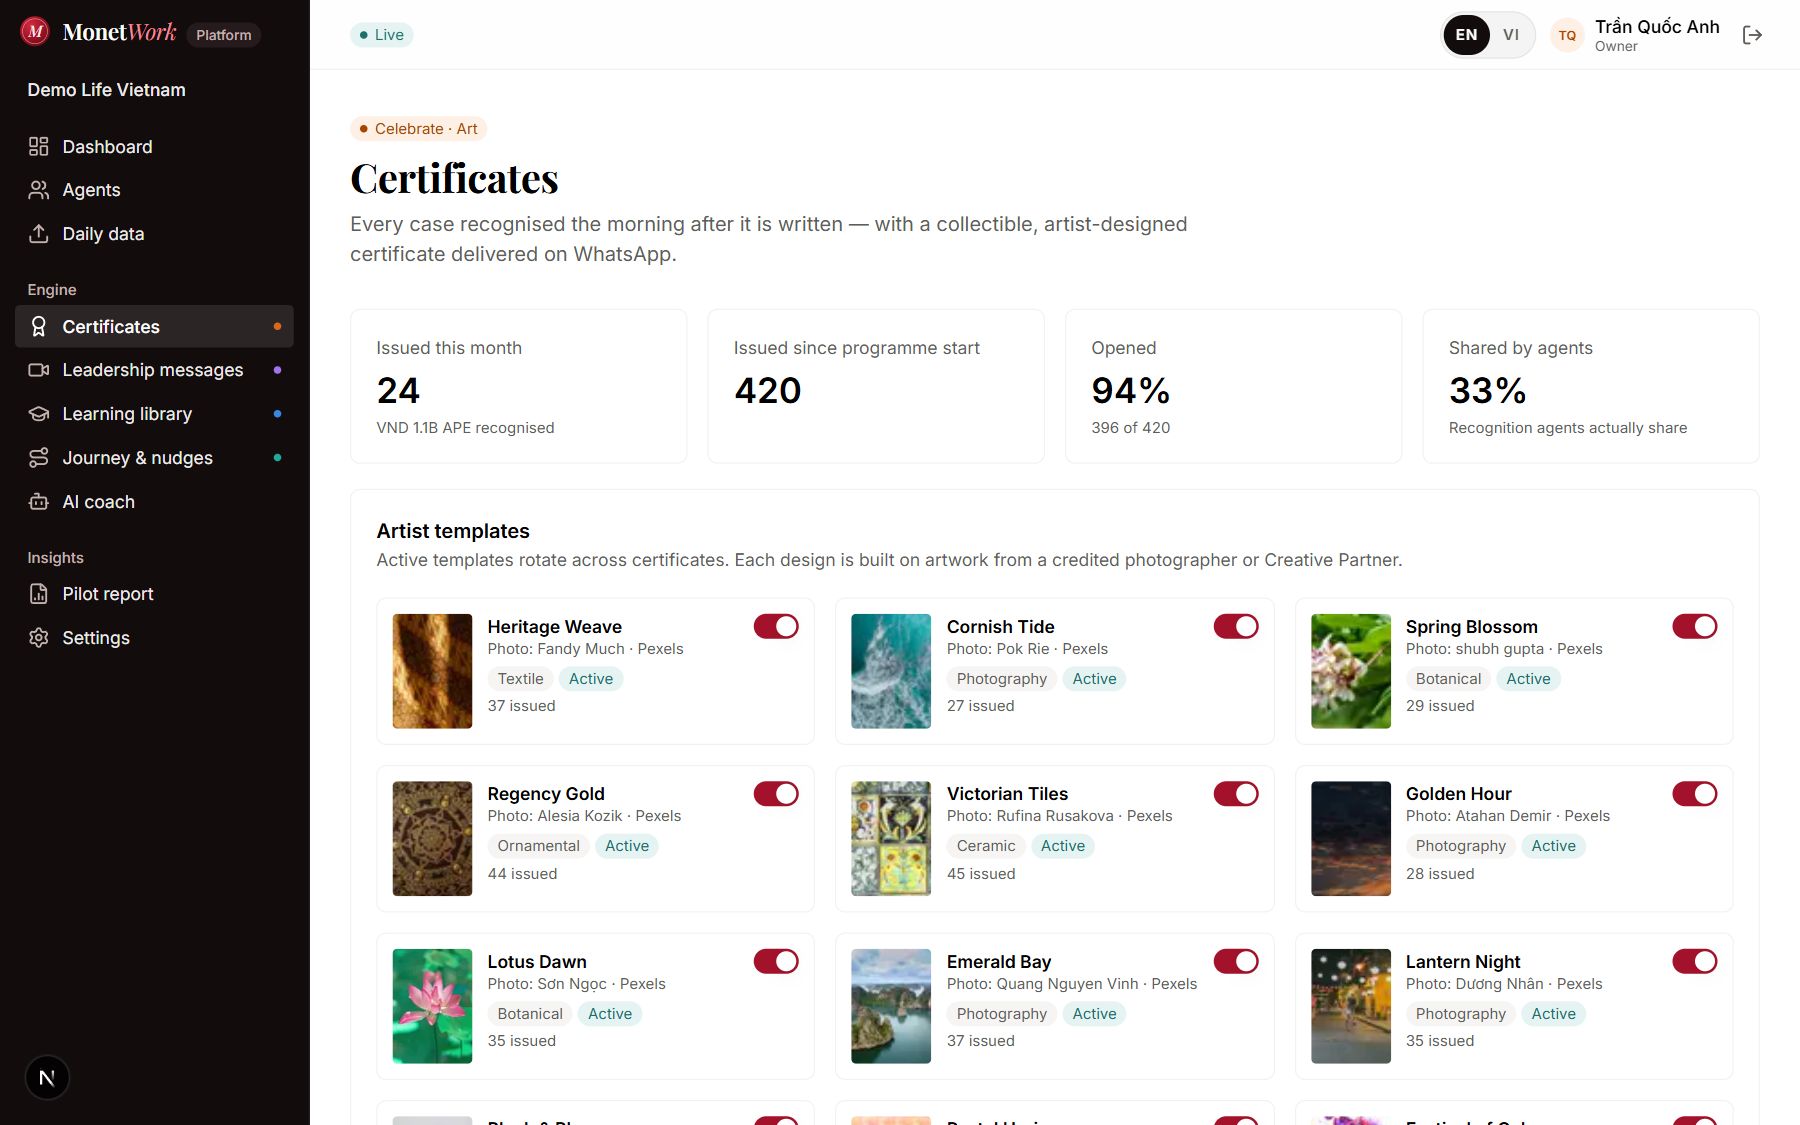Switch off the Emerald Bay template
The height and width of the screenshot is (1125, 1800).
1236,961
